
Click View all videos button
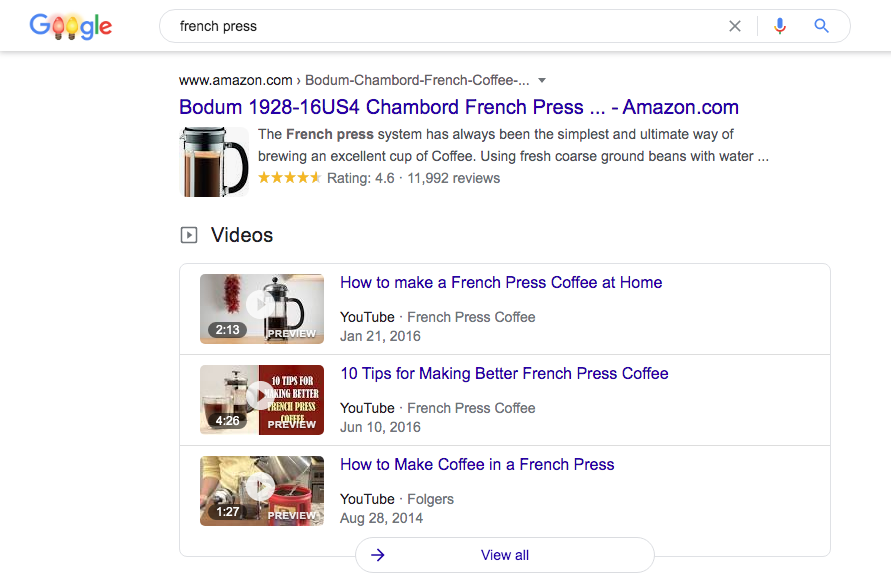(505, 555)
